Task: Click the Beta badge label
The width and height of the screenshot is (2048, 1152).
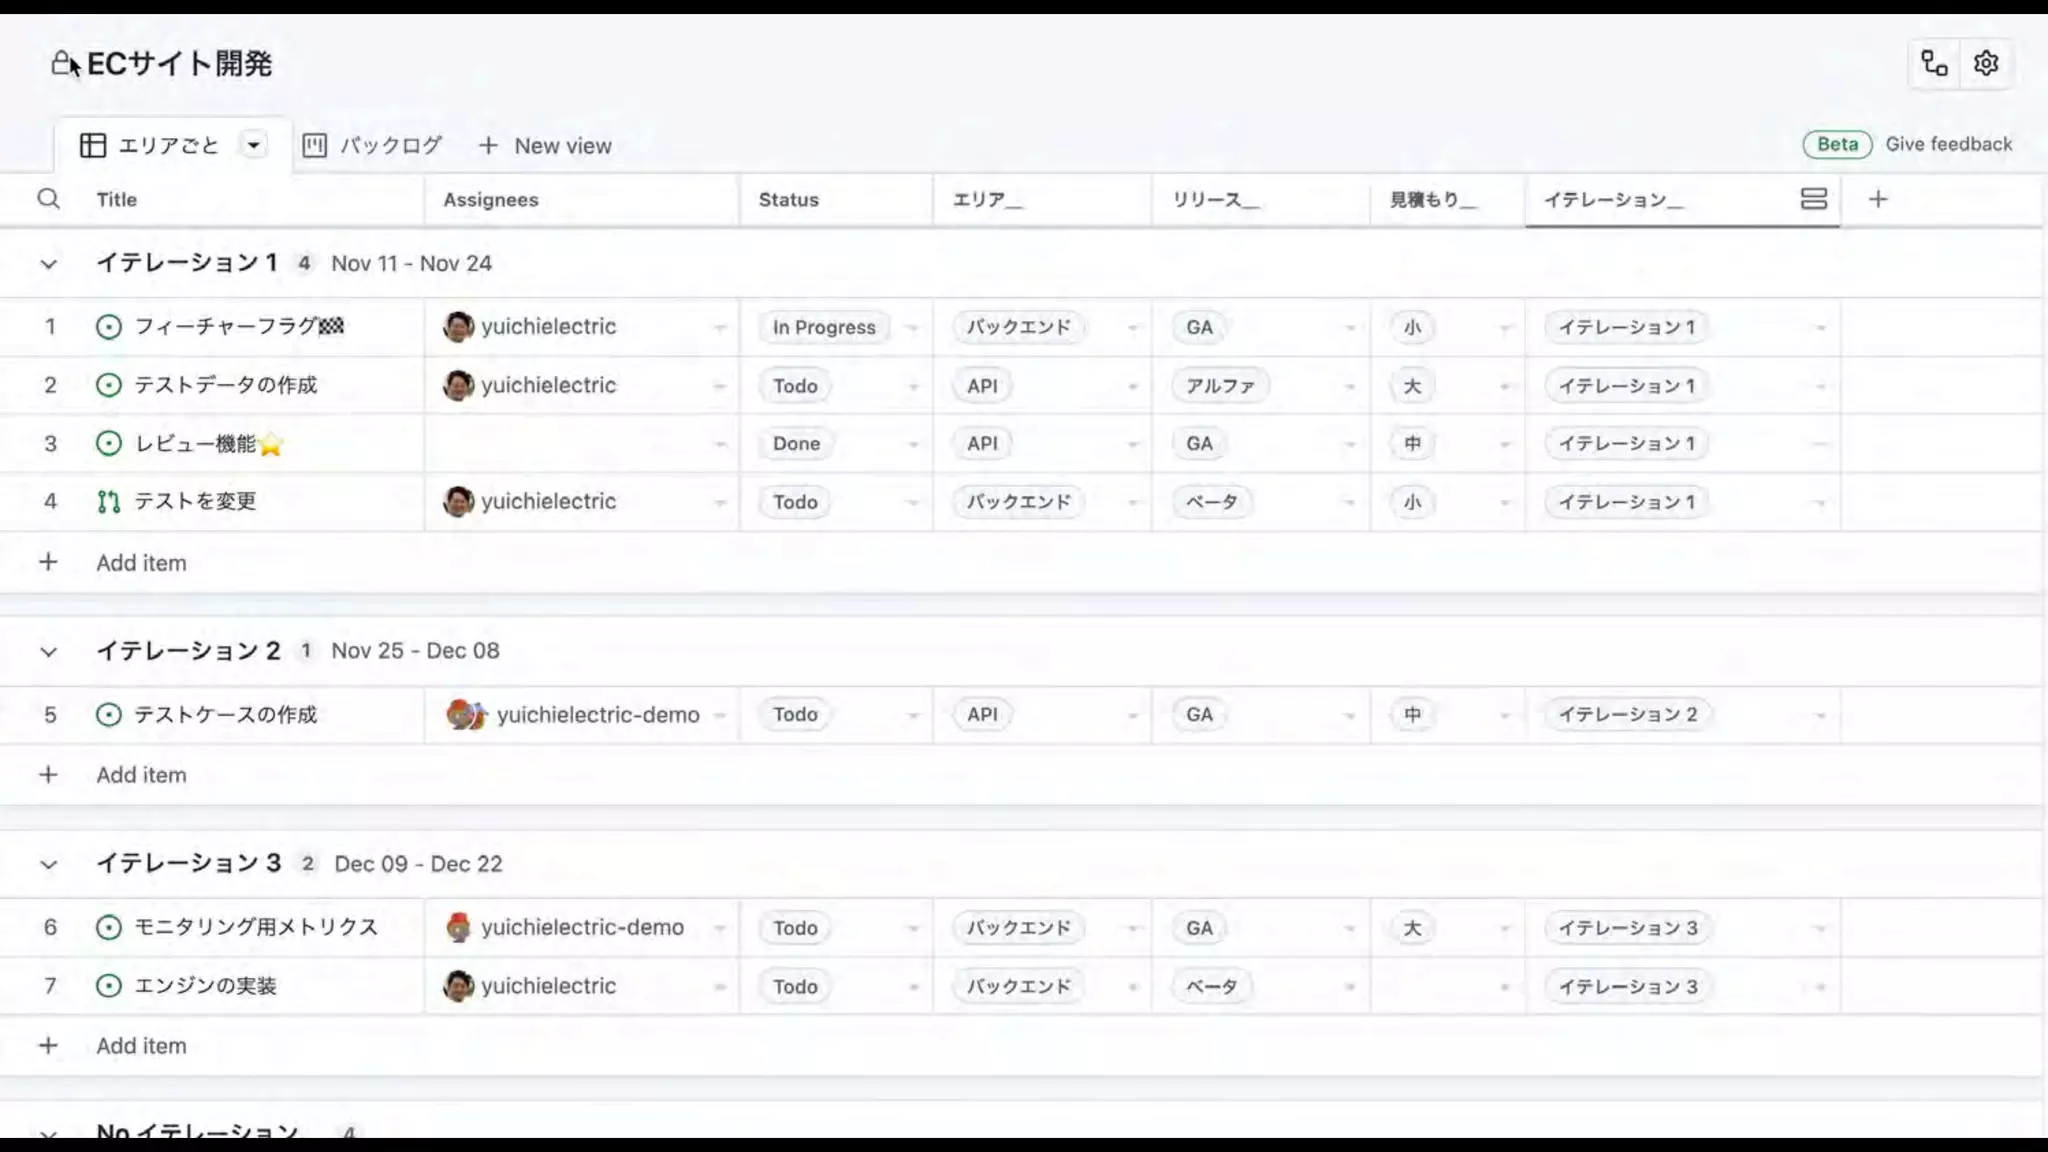Action: coord(1836,144)
